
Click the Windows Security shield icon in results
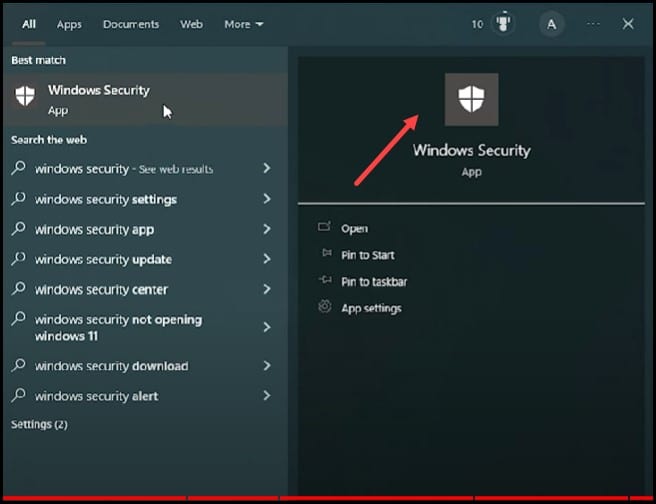25,96
